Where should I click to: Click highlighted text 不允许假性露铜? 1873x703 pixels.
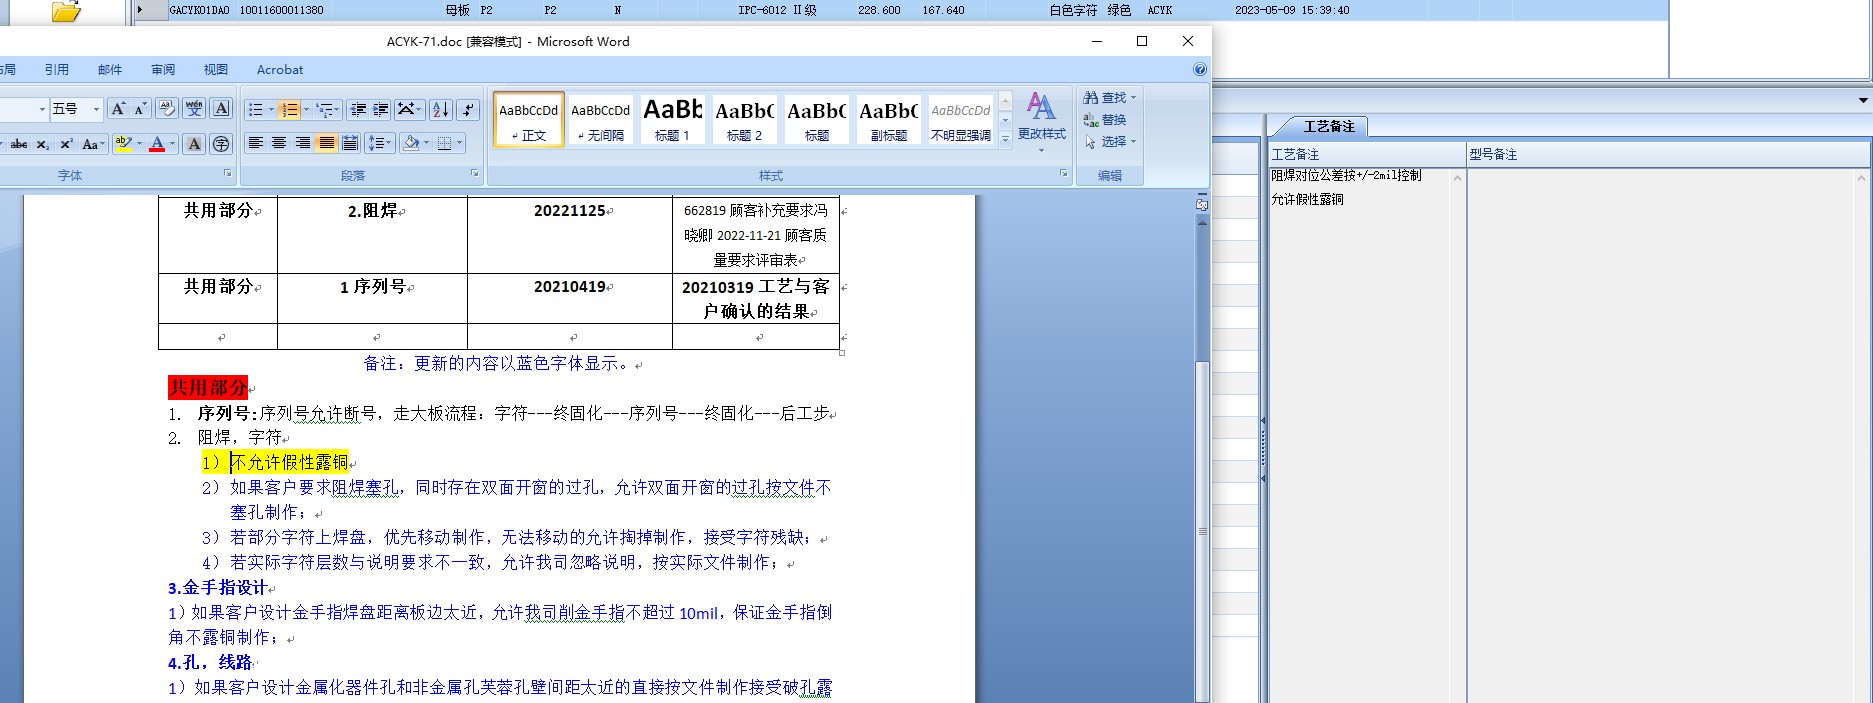[289, 462]
